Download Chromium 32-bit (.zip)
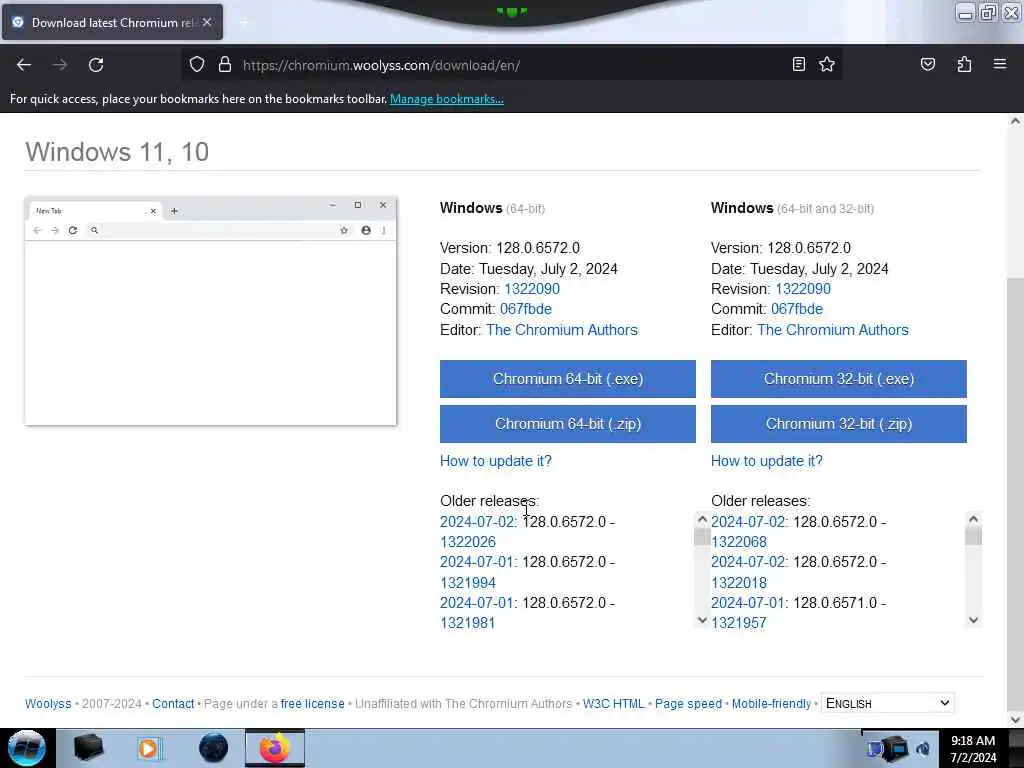The height and width of the screenshot is (768, 1024). point(839,424)
